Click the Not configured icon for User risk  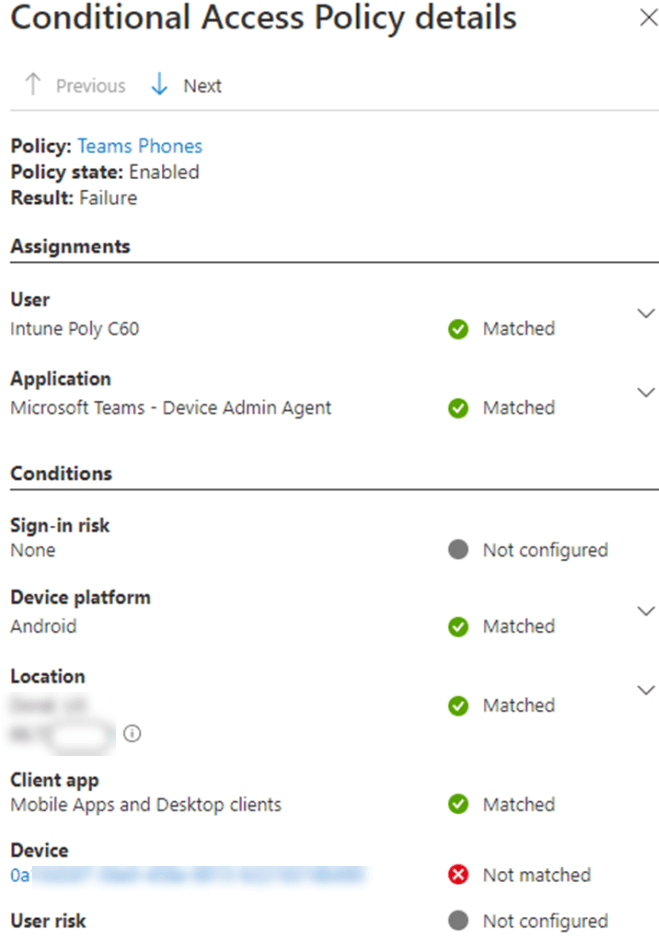[x=457, y=920]
